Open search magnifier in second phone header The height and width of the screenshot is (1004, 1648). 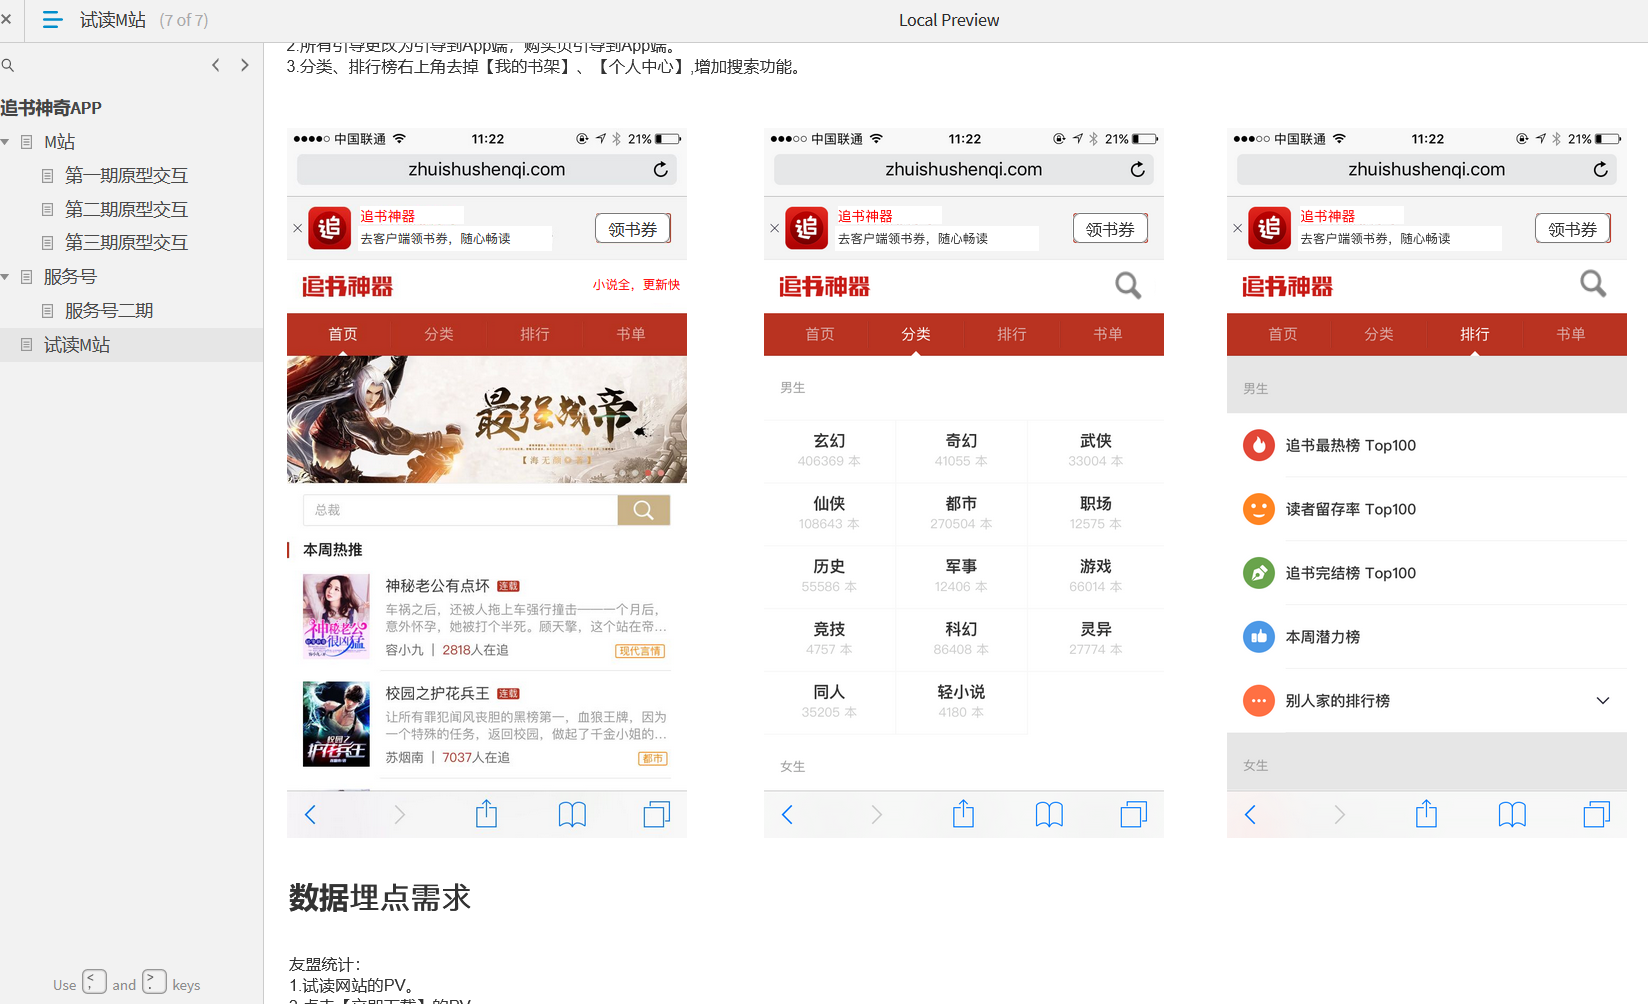click(x=1128, y=286)
